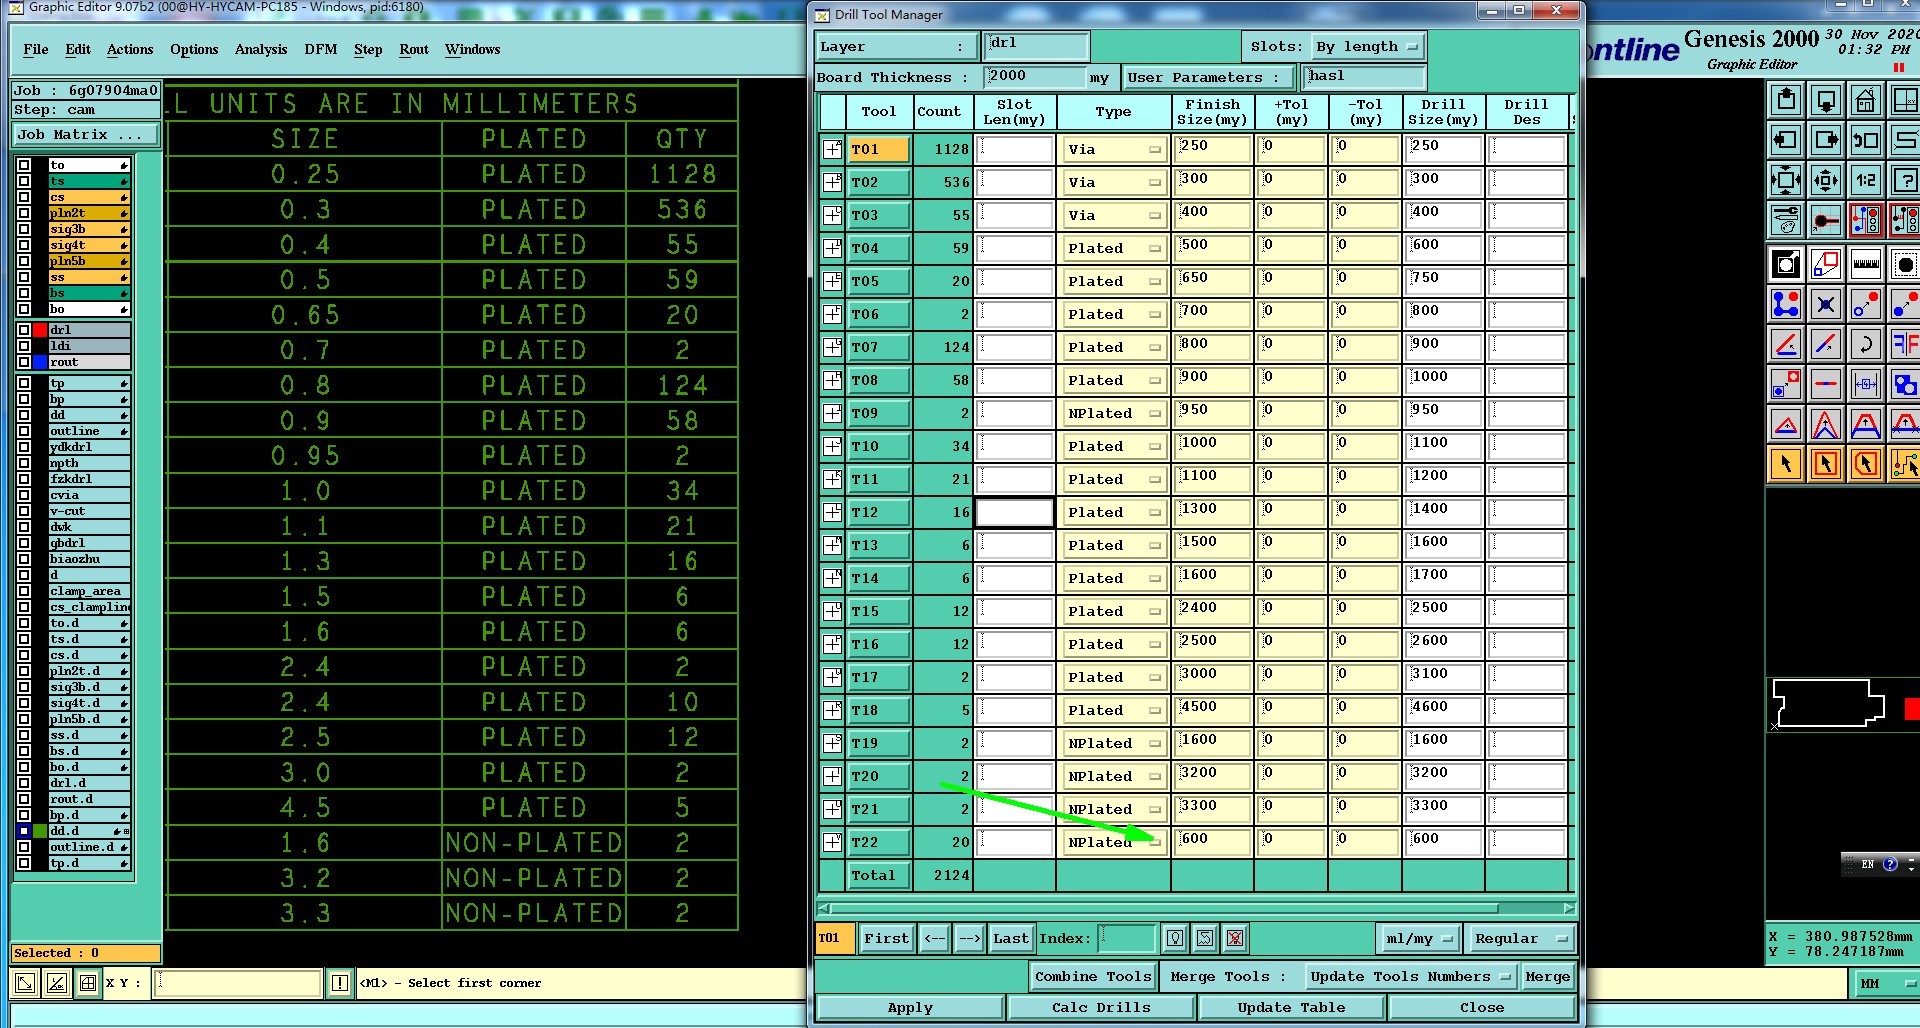Image resolution: width=1920 pixels, height=1028 pixels.
Task: Click the exclamation mark icon button
Action: coord(340,983)
